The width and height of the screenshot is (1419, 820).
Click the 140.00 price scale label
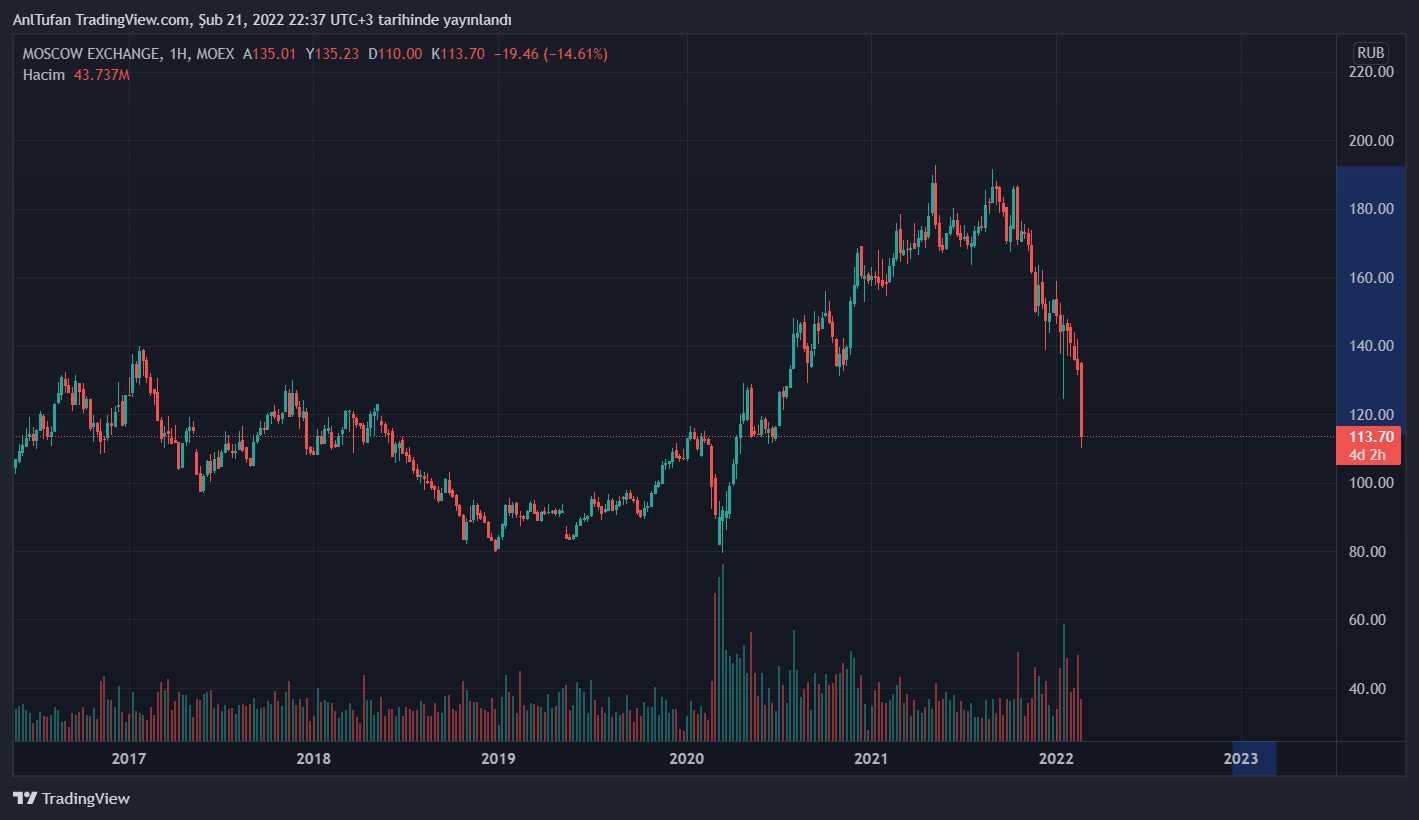pos(1371,346)
